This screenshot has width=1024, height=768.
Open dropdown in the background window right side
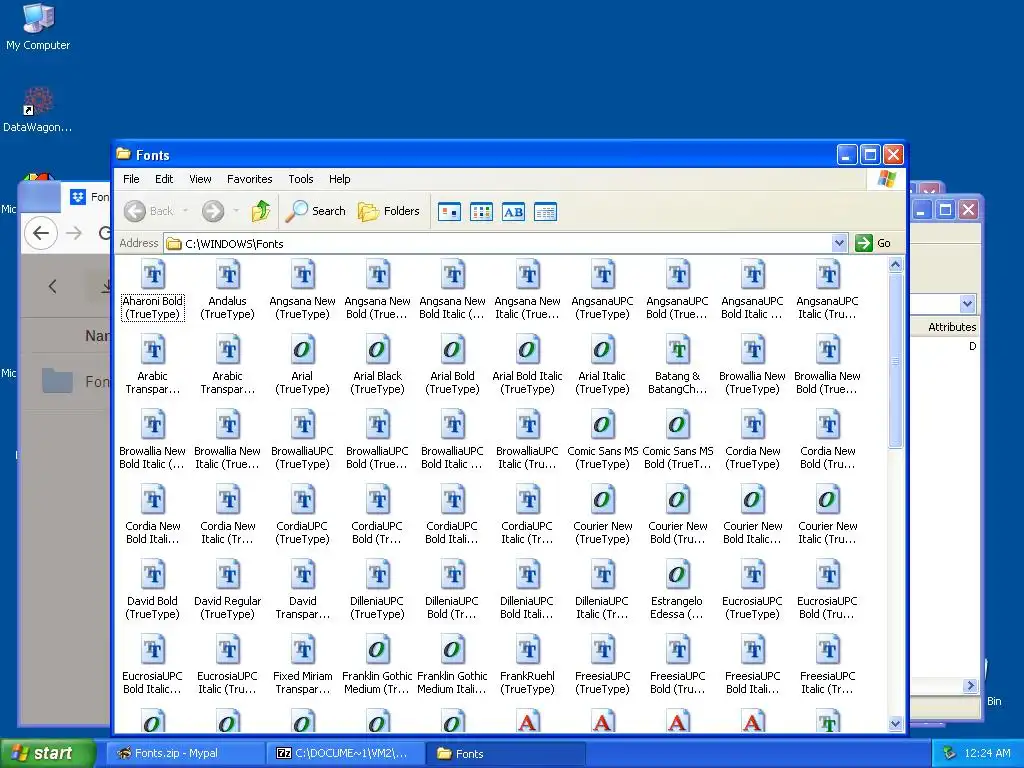(967, 304)
